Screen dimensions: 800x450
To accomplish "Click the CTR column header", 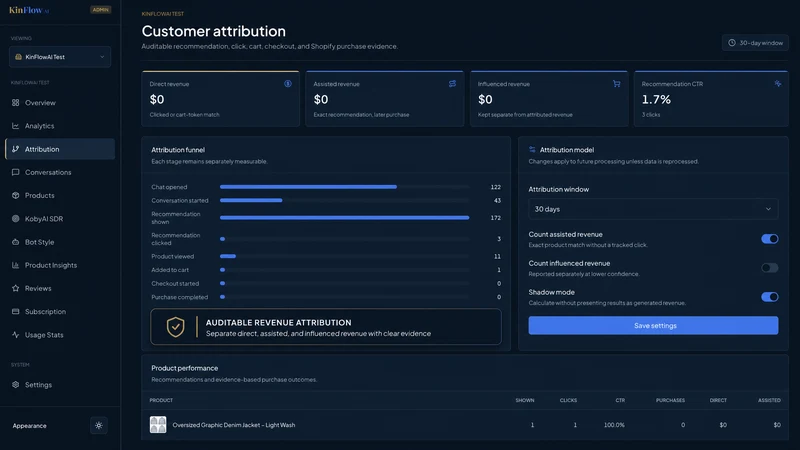I will coord(620,401).
